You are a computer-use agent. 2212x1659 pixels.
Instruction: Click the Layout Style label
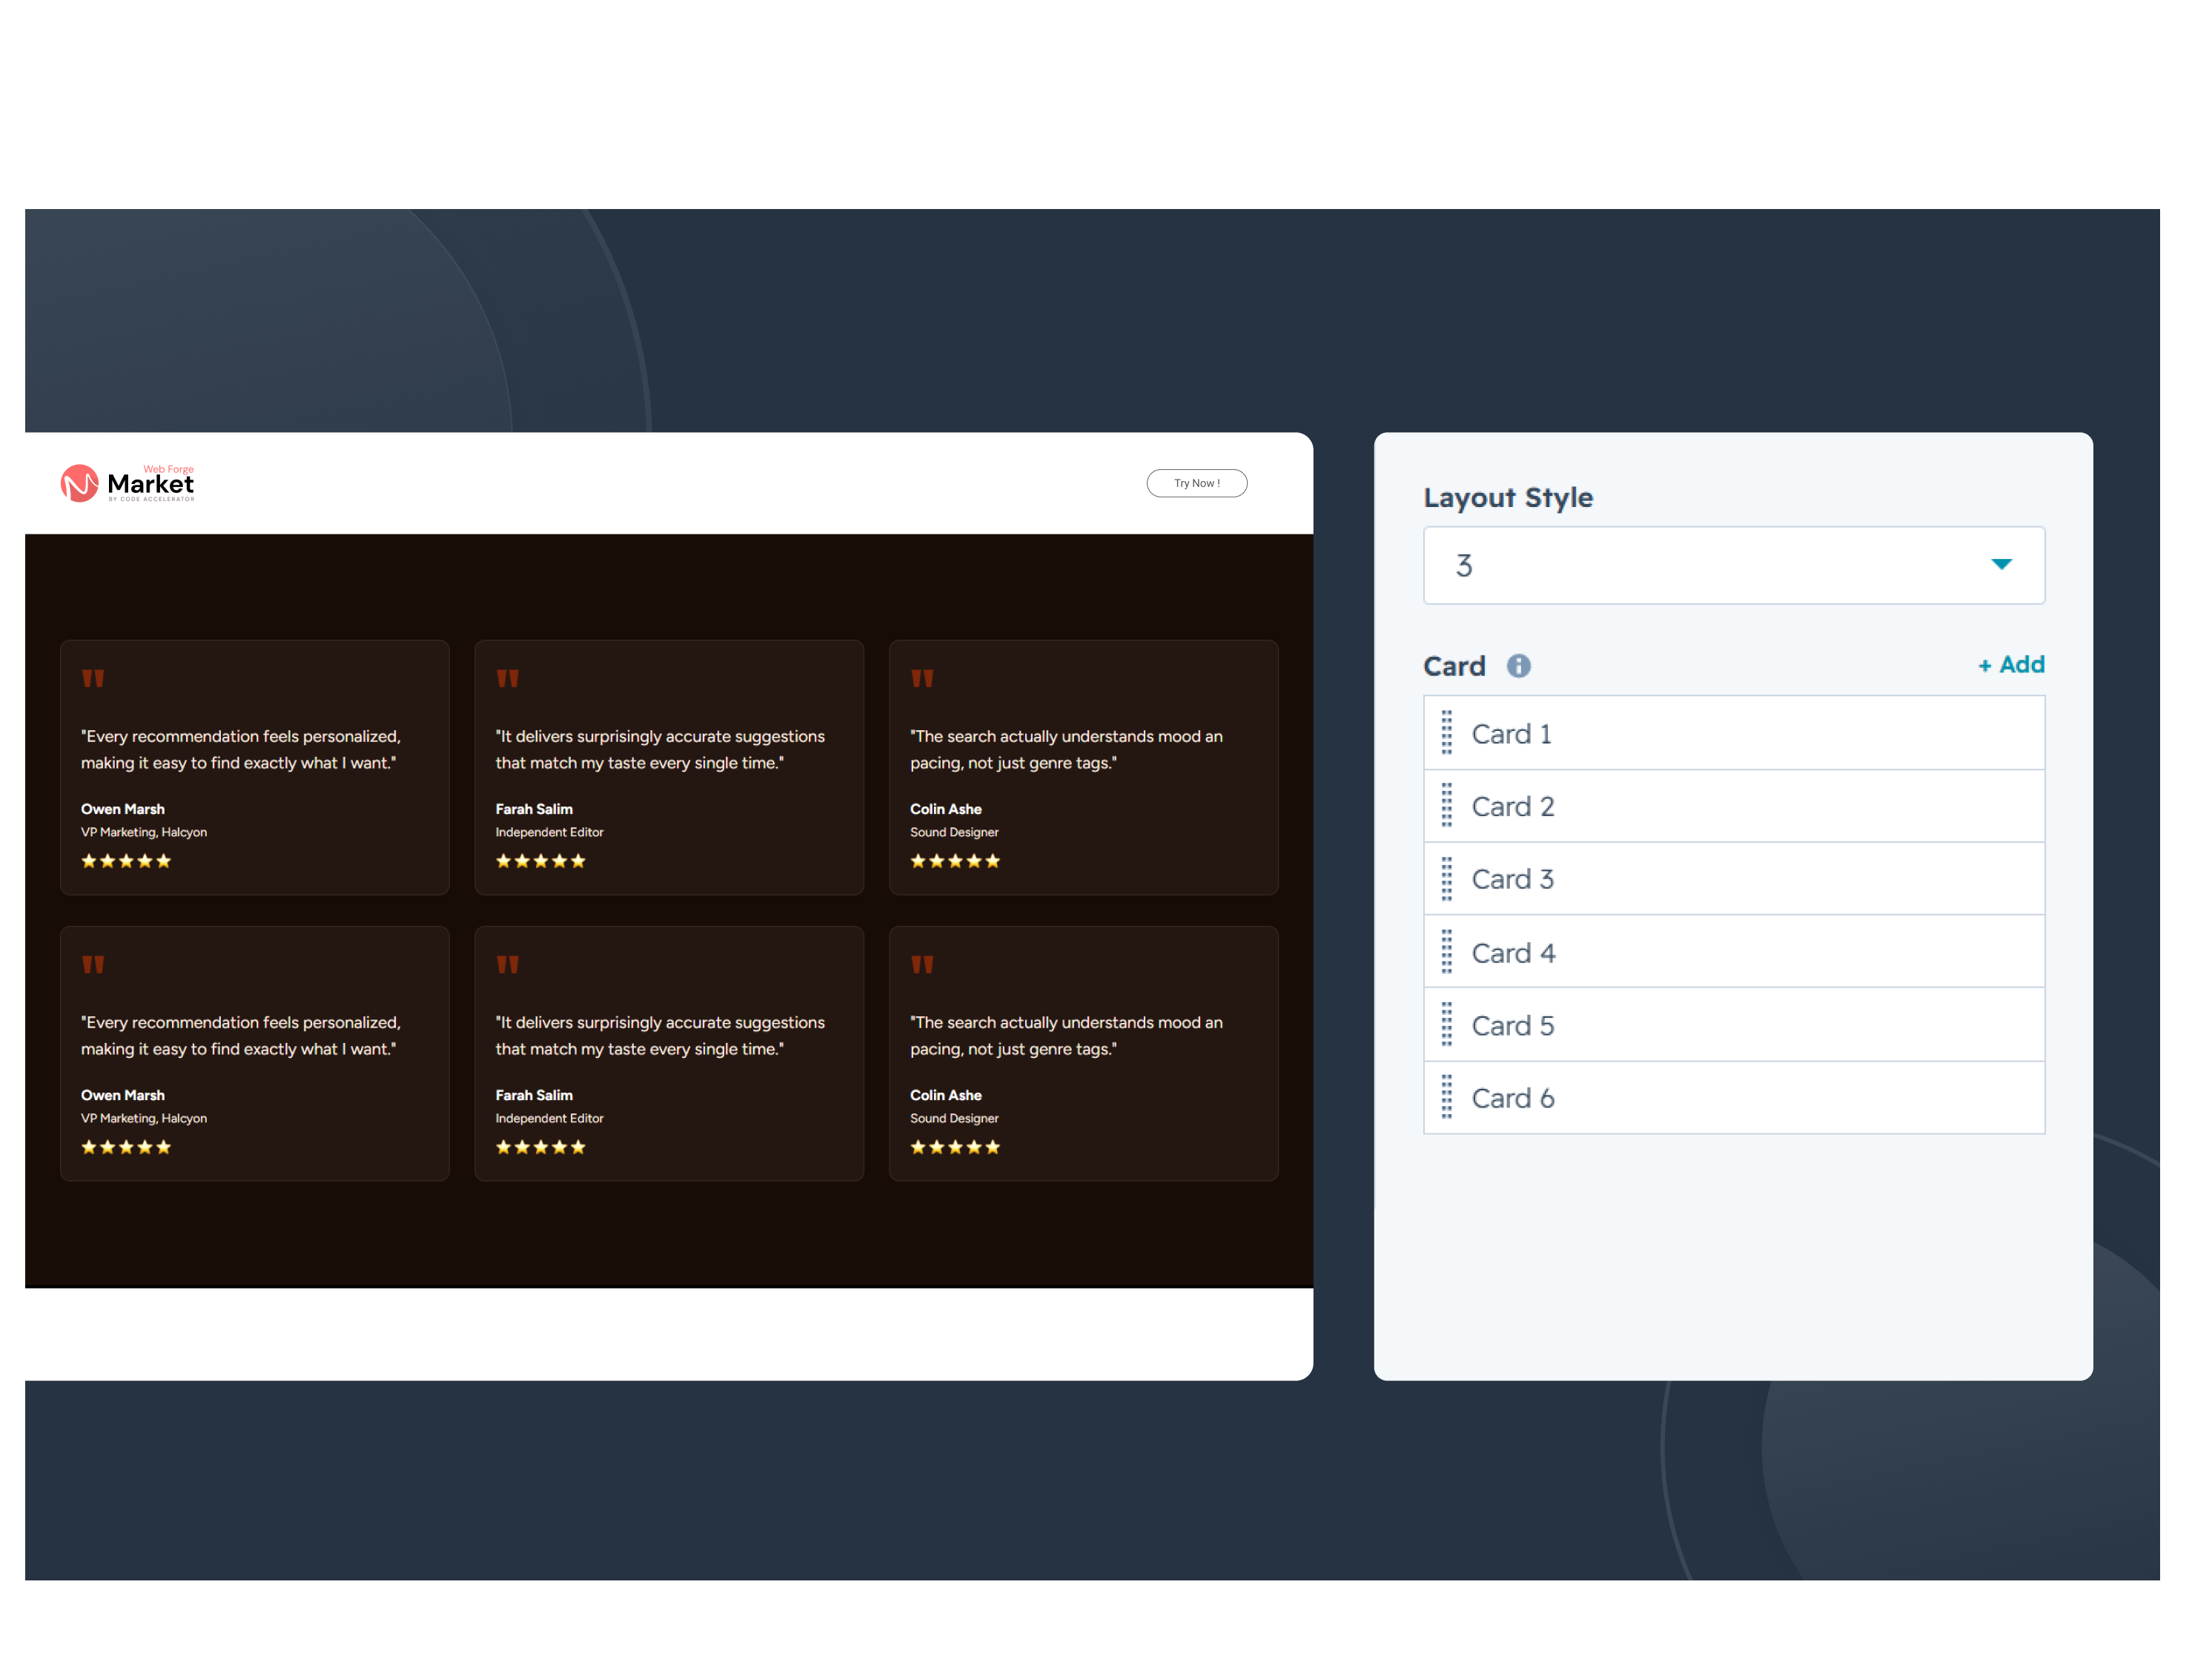pos(1508,498)
